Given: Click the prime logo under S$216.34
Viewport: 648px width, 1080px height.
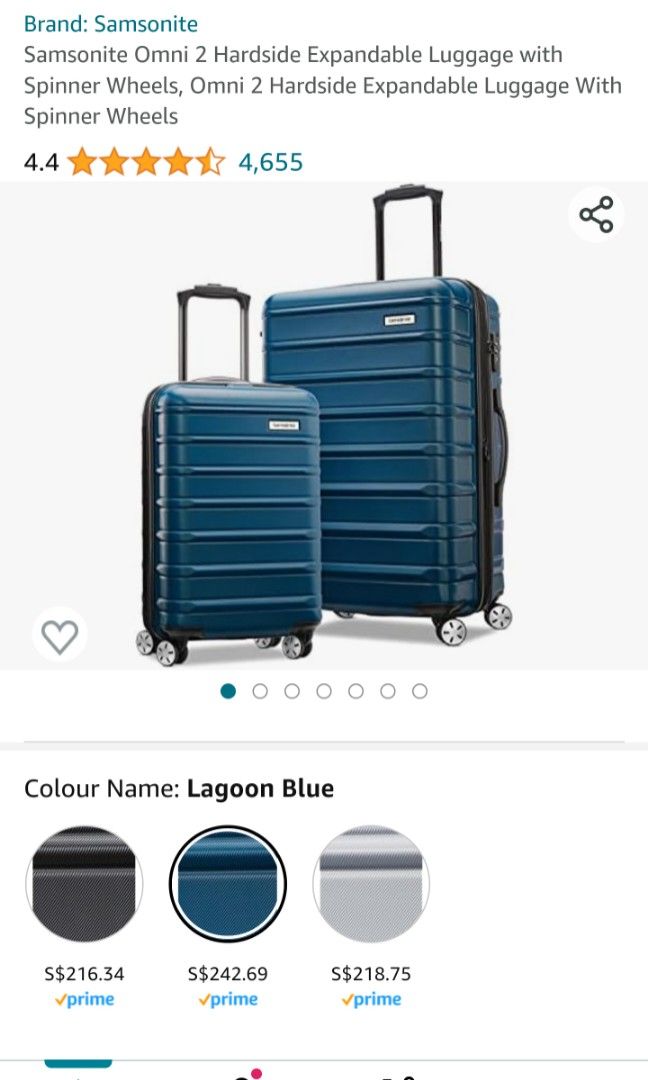Looking at the screenshot, I should 84,999.
